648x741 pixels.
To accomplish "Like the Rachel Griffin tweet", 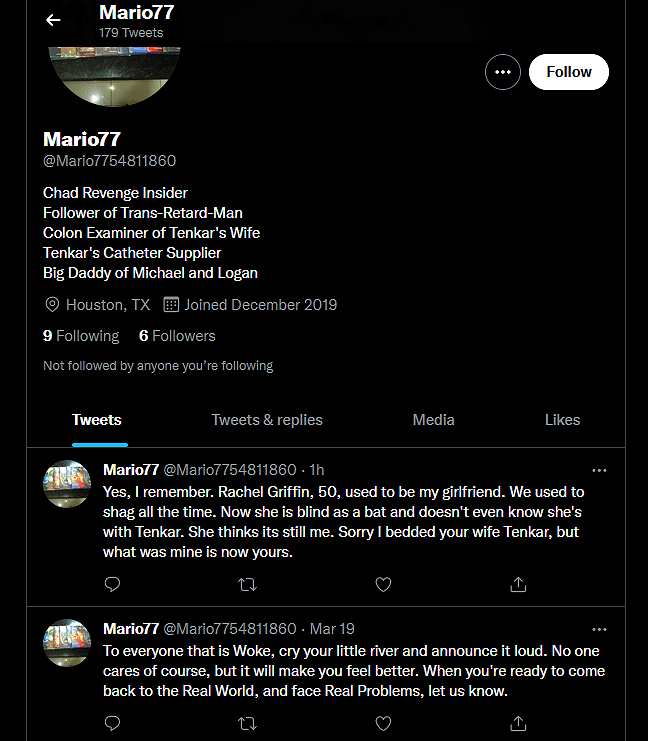I will [382, 583].
